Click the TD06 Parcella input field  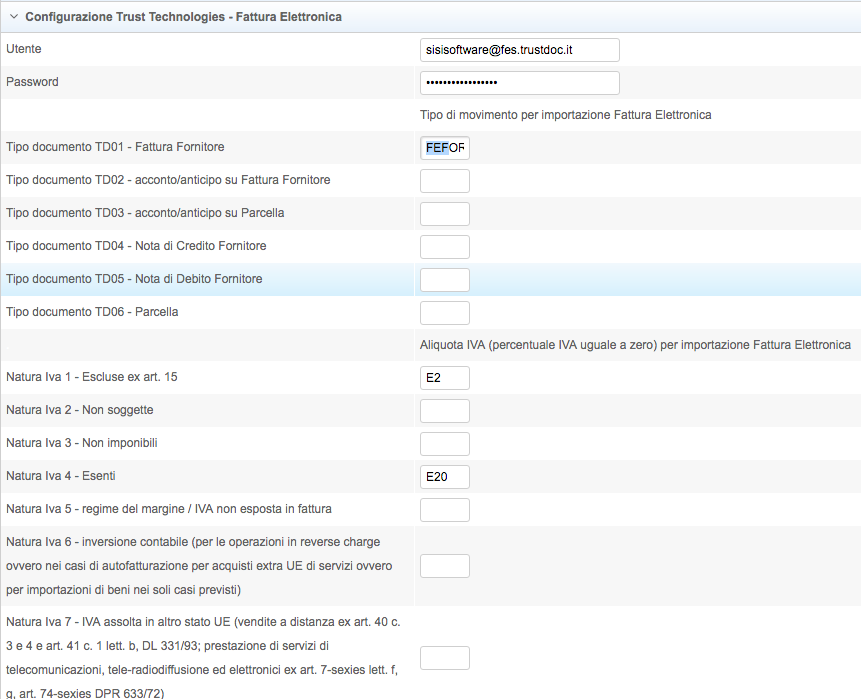(x=445, y=312)
